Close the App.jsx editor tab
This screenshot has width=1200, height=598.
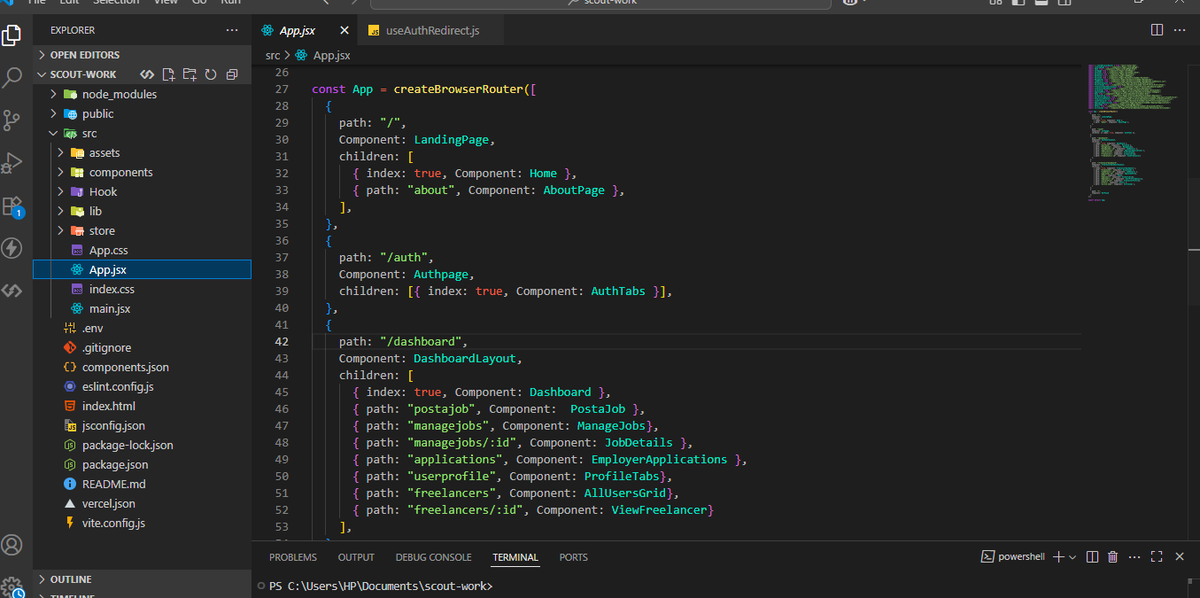[344, 31]
